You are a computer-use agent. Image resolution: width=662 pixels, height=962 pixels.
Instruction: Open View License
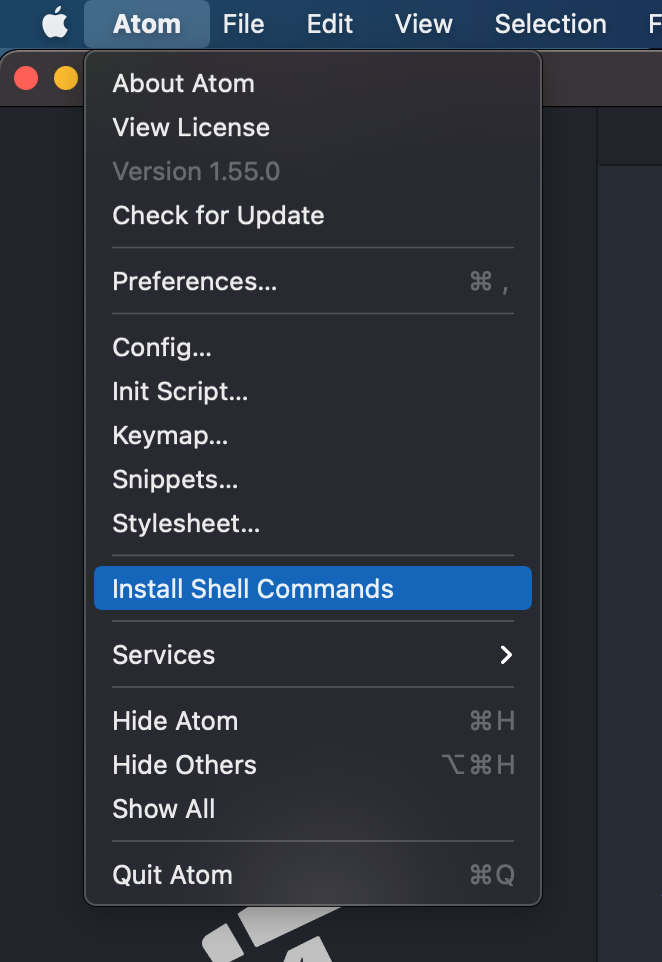click(191, 128)
